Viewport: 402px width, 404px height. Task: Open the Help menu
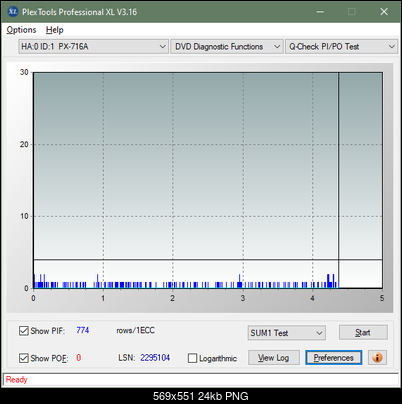(x=54, y=30)
